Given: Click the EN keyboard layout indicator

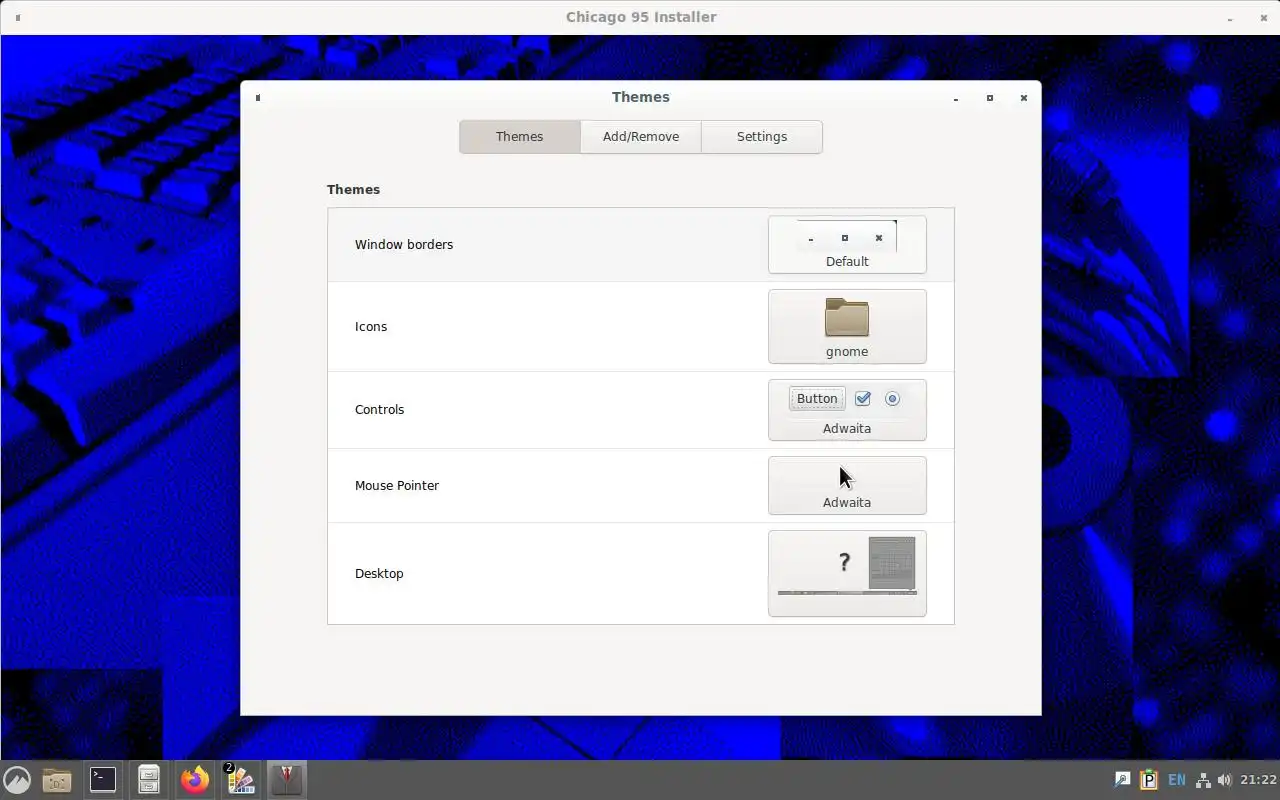Looking at the screenshot, I should pyautogui.click(x=1177, y=780).
